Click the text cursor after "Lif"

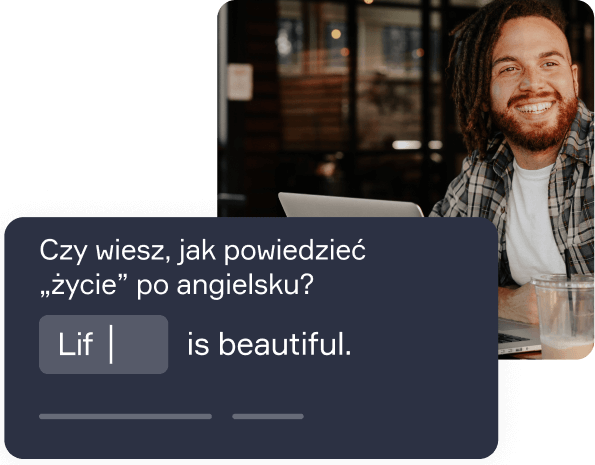click(111, 344)
